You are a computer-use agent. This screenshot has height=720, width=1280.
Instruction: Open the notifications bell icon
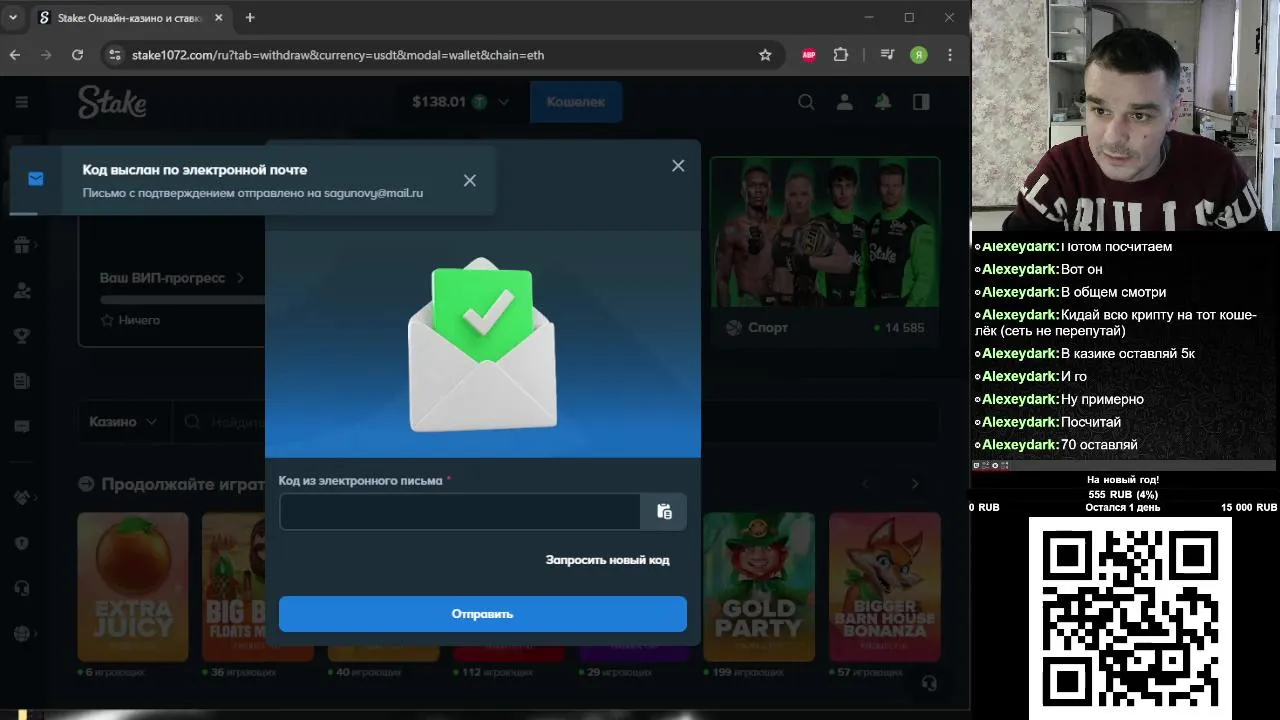pyautogui.click(x=883, y=102)
